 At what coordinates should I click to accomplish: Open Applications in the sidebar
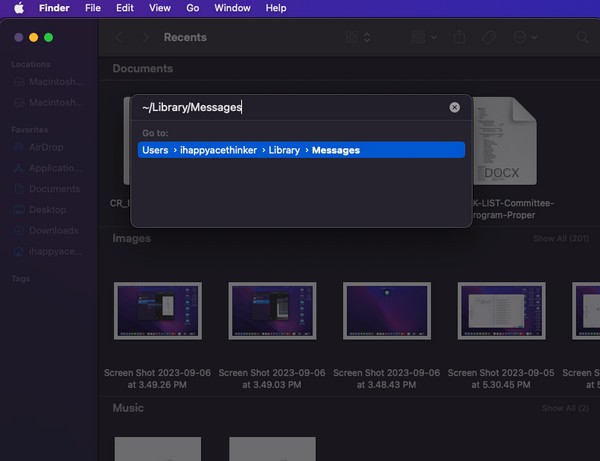pos(47,168)
